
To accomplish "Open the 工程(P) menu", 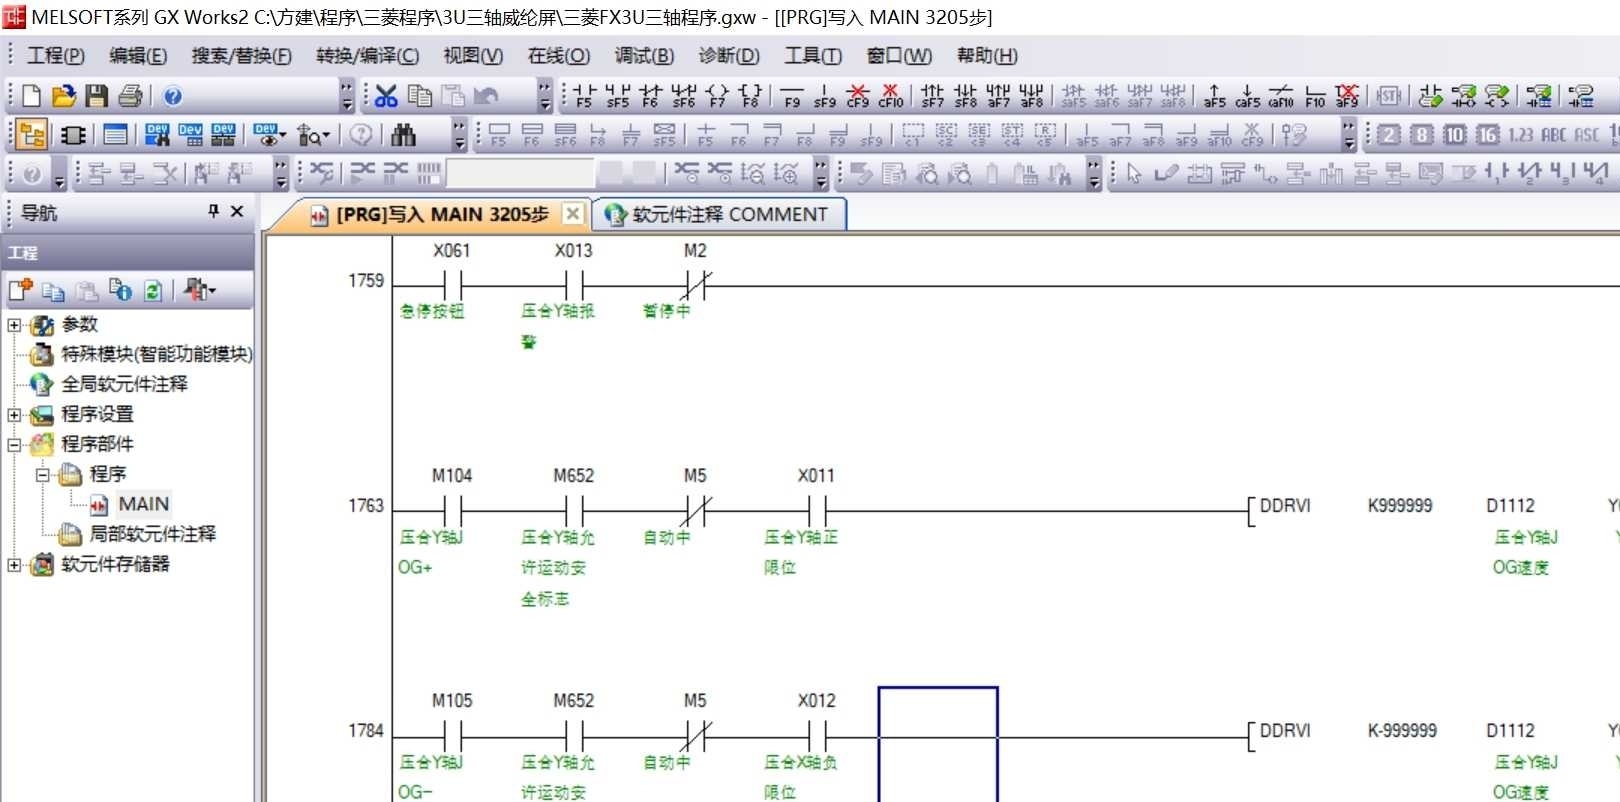I will click(x=56, y=56).
